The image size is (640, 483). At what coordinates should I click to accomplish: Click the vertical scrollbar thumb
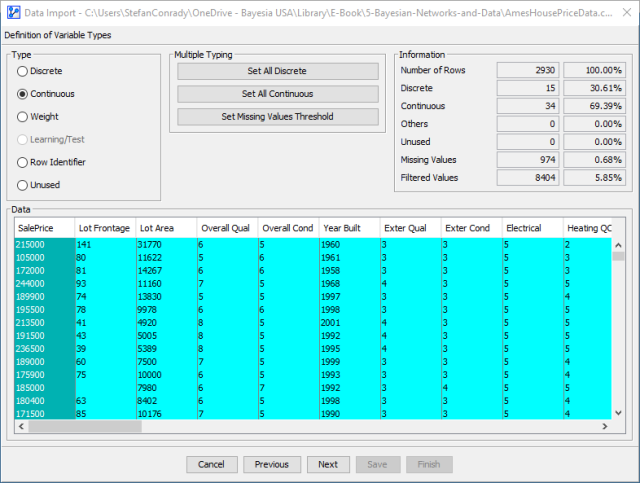click(618, 256)
